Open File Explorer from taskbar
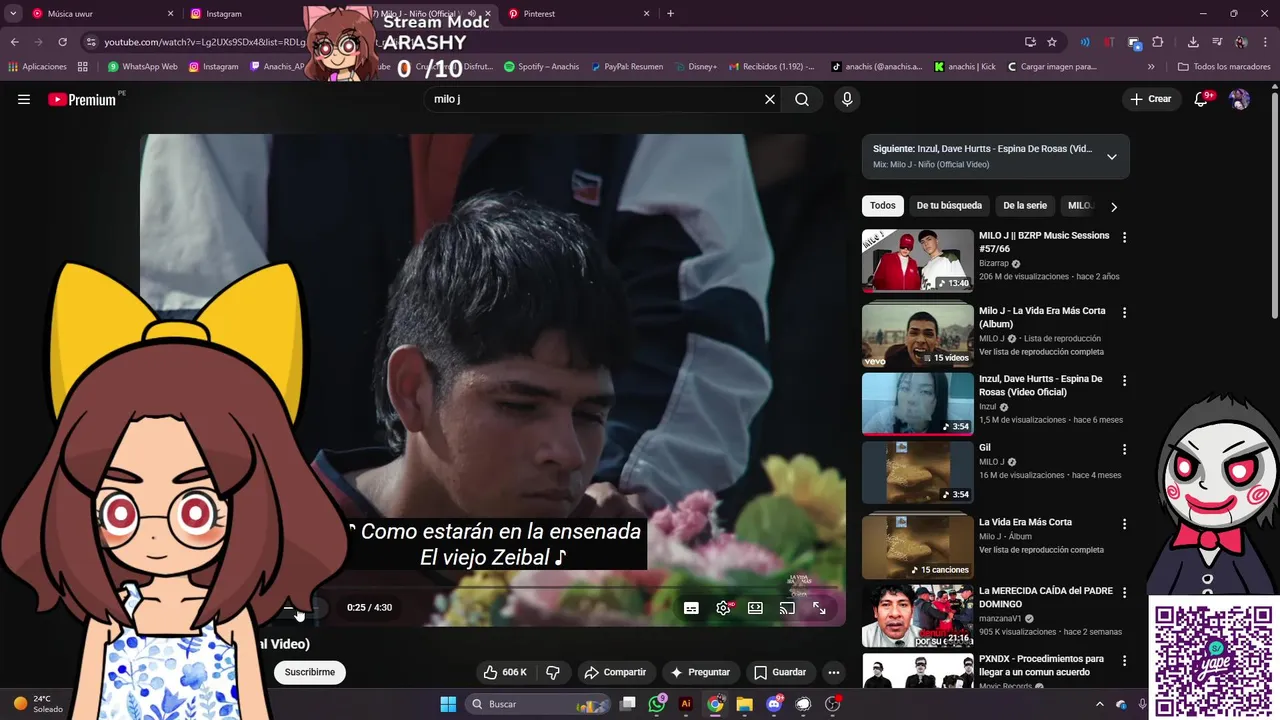Image resolution: width=1280 pixels, height=720 pixels. coord(744,704)
